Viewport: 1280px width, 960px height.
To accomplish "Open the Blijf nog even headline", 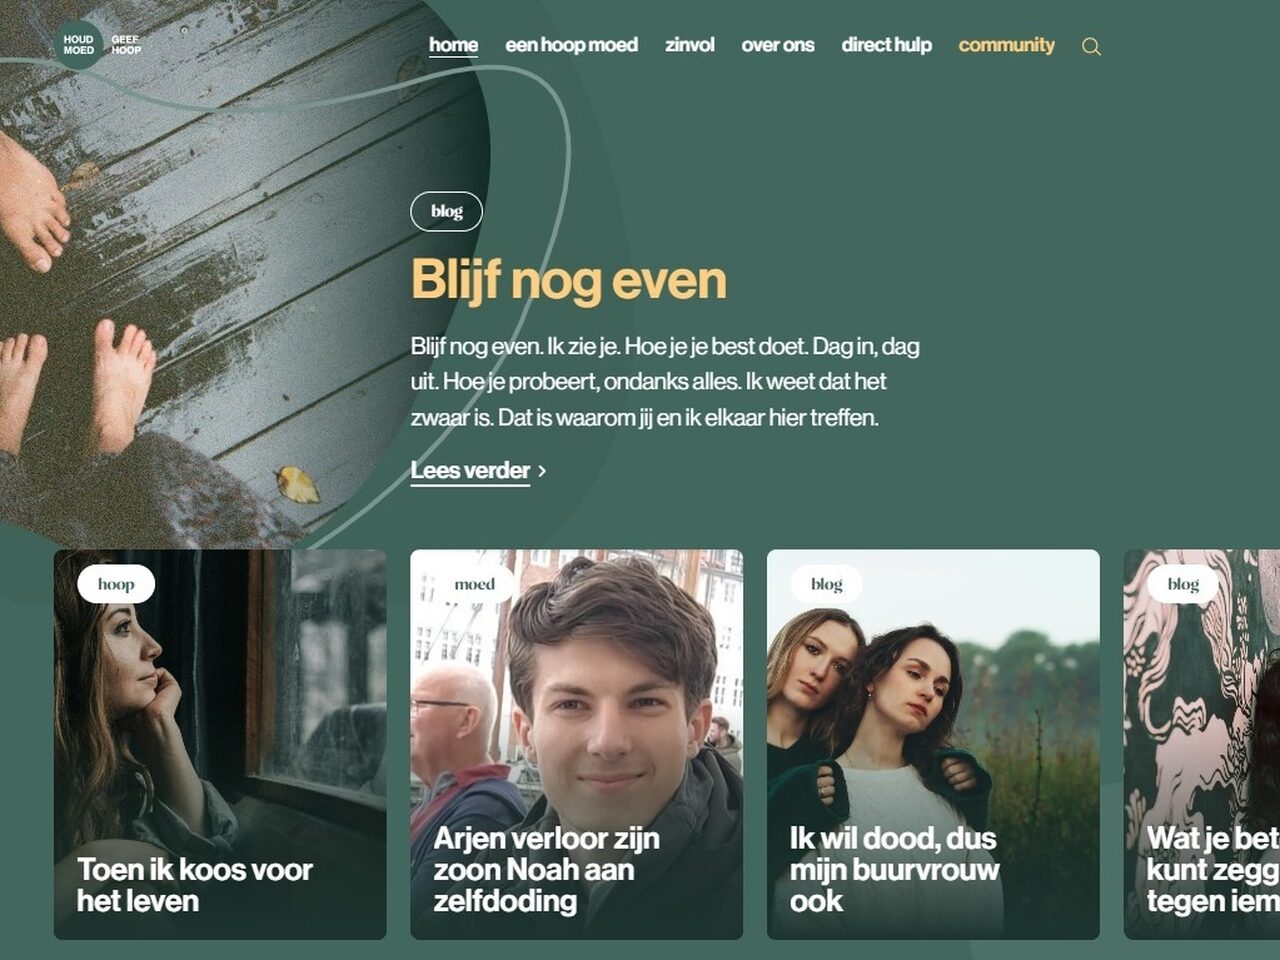I will coord(568,279).
